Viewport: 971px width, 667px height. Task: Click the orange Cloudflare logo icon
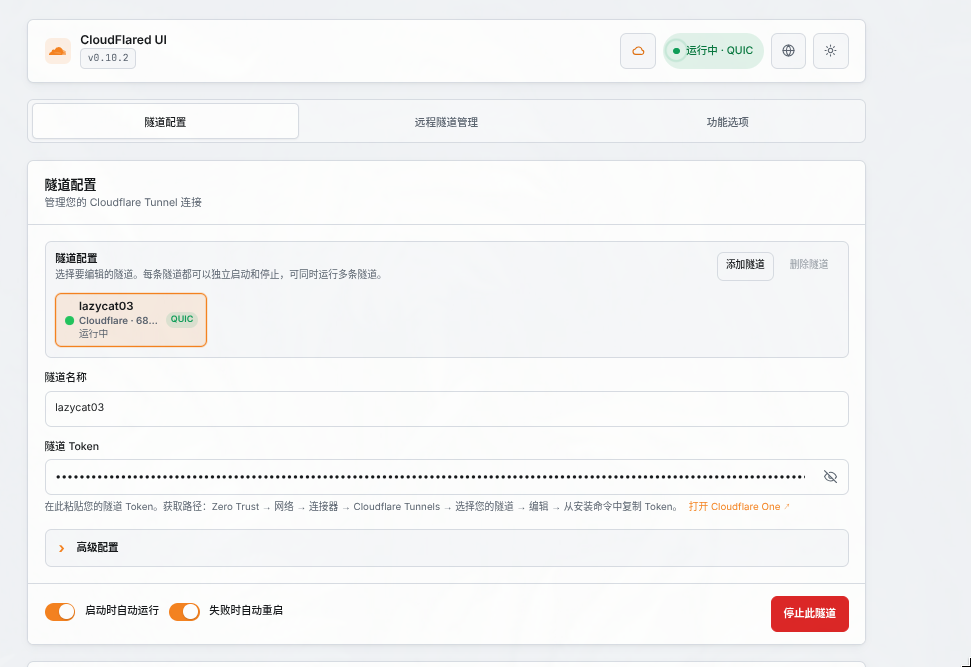pos(58,51)
